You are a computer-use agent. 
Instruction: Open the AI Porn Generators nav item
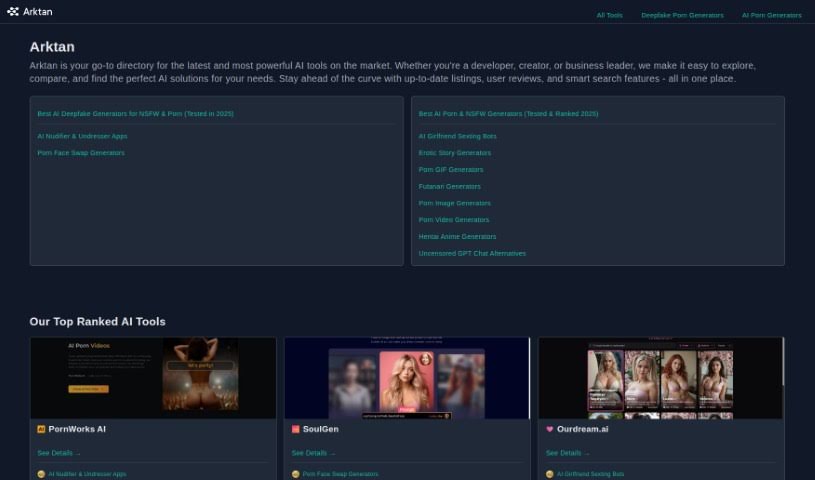771,16
